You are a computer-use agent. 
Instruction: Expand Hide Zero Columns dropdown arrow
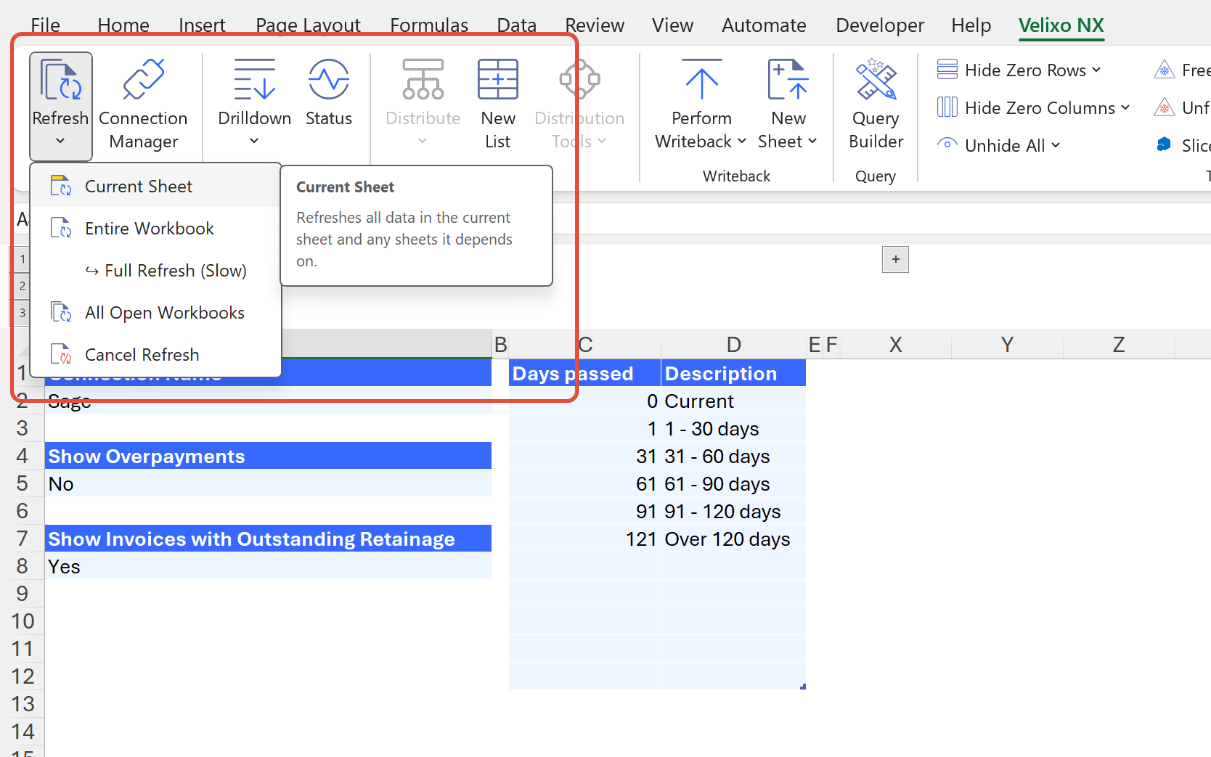coord(1125,108)
